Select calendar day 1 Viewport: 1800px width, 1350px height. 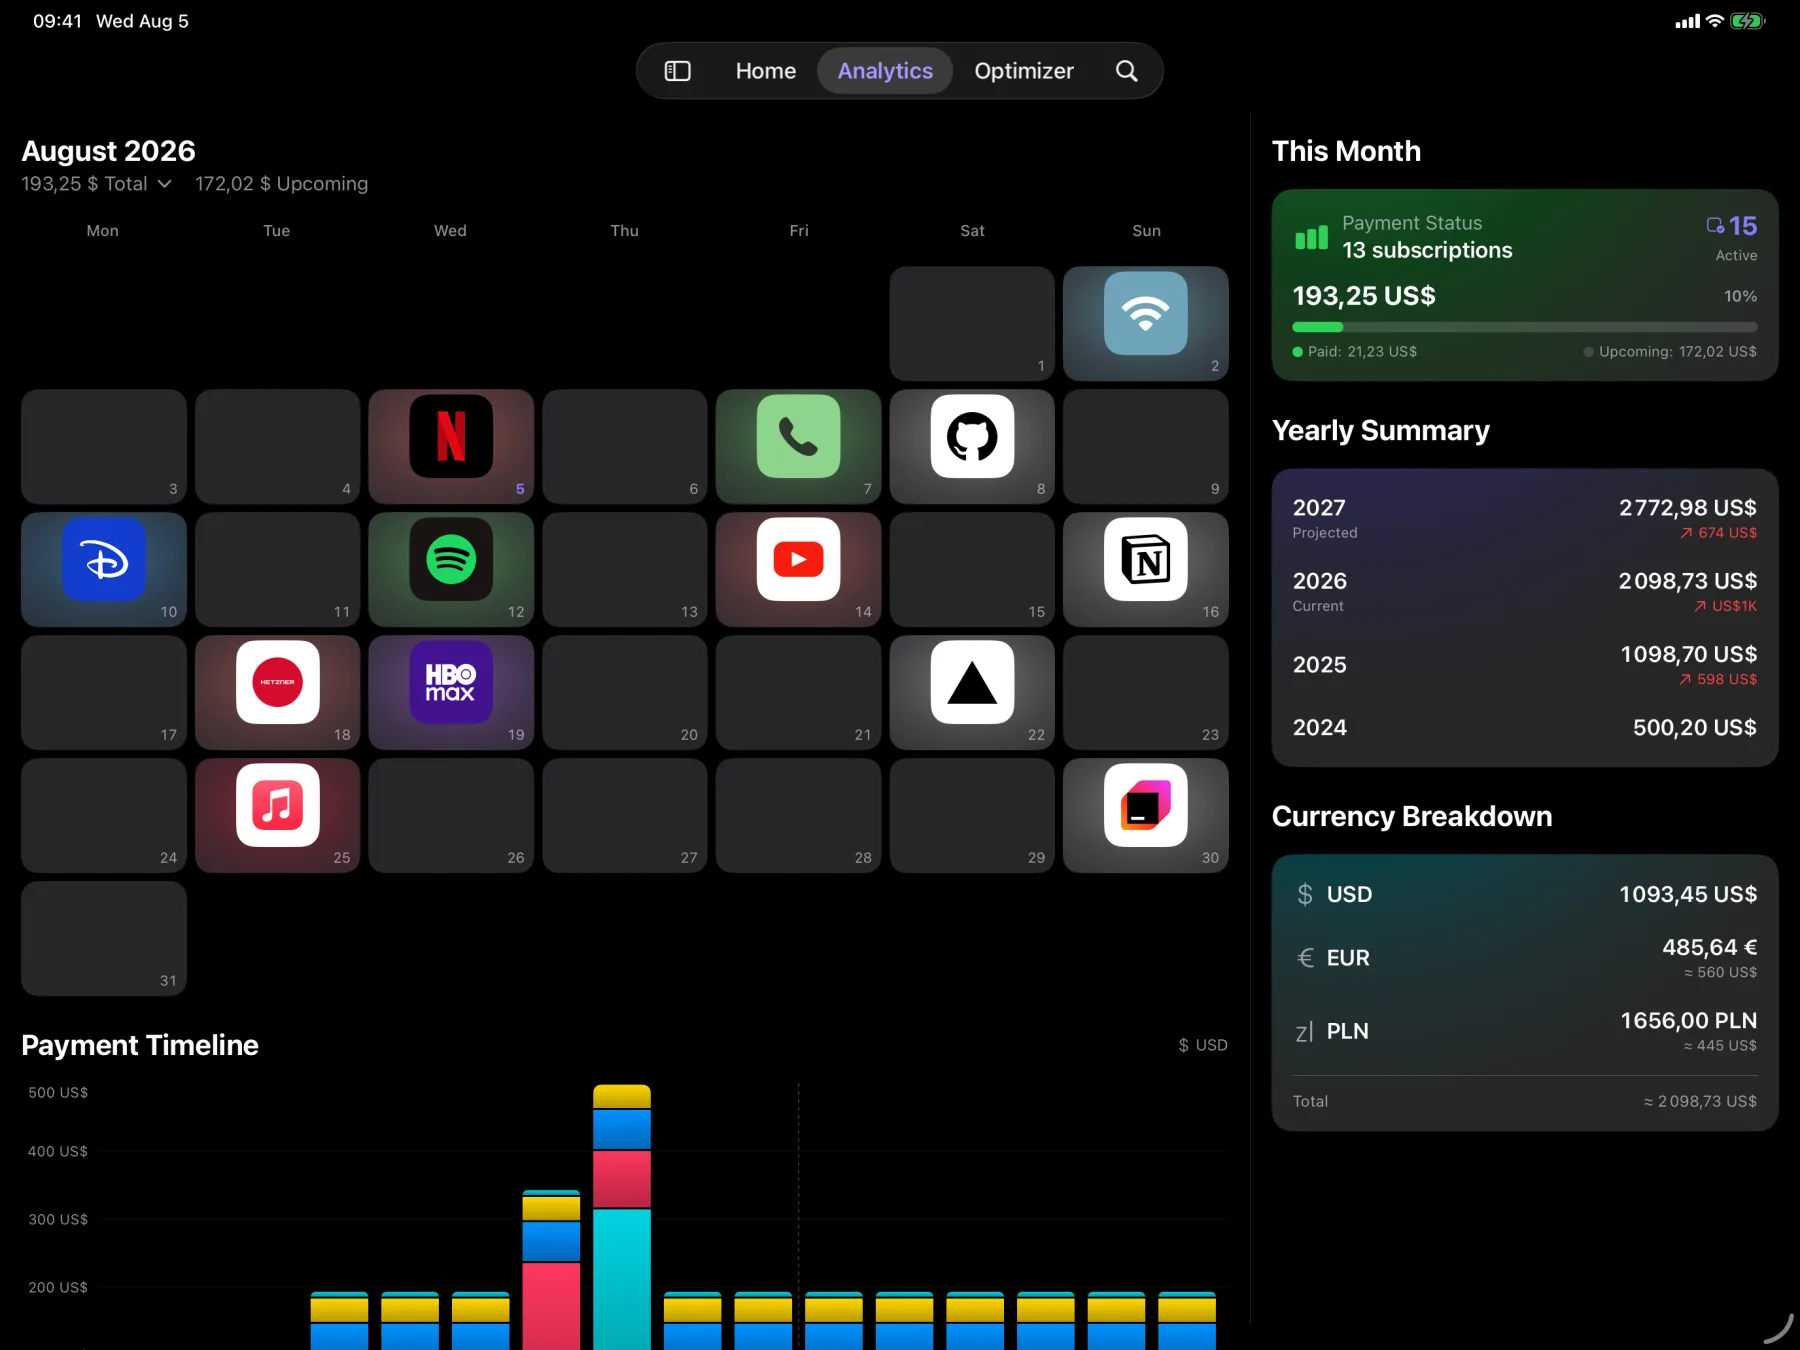click(972, 323)
